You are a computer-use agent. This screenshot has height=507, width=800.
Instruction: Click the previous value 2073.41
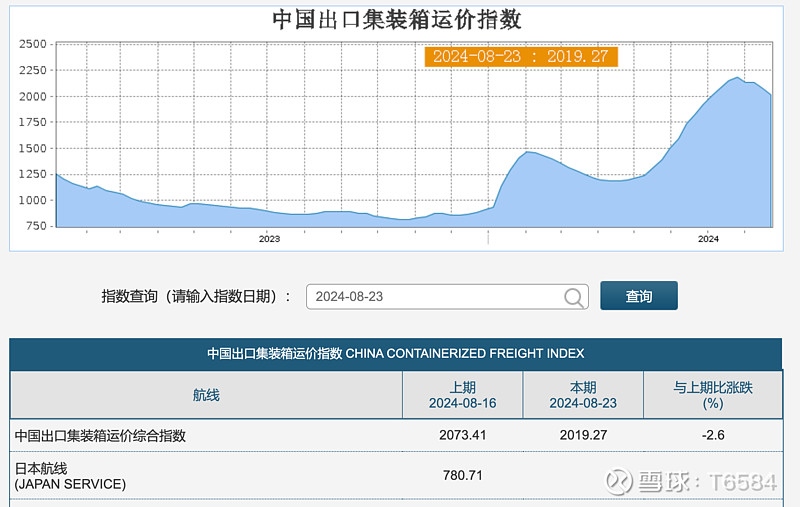[x=462, y=435]
